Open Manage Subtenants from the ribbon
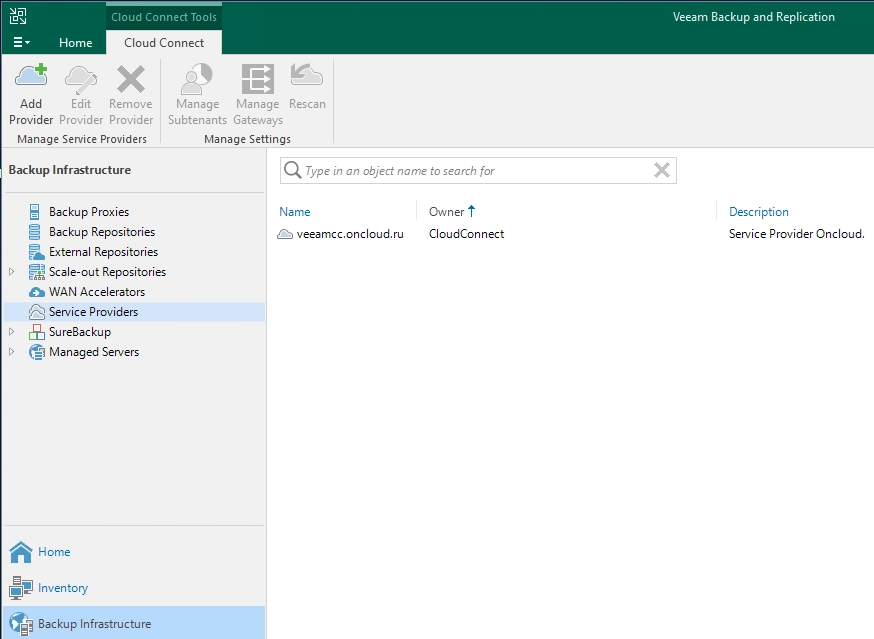 197,94
